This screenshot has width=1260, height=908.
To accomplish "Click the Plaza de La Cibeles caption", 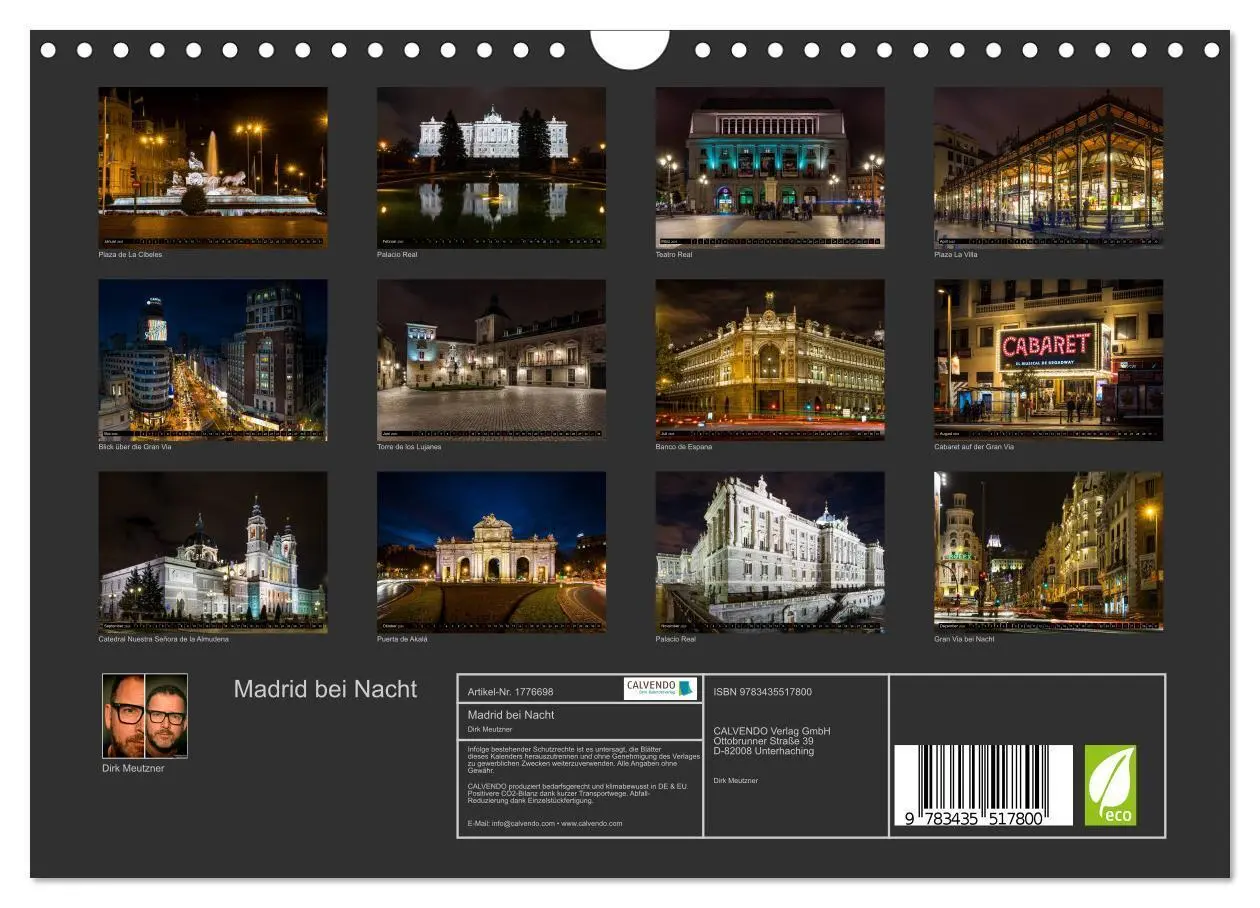I will click(x=130, y=255).
